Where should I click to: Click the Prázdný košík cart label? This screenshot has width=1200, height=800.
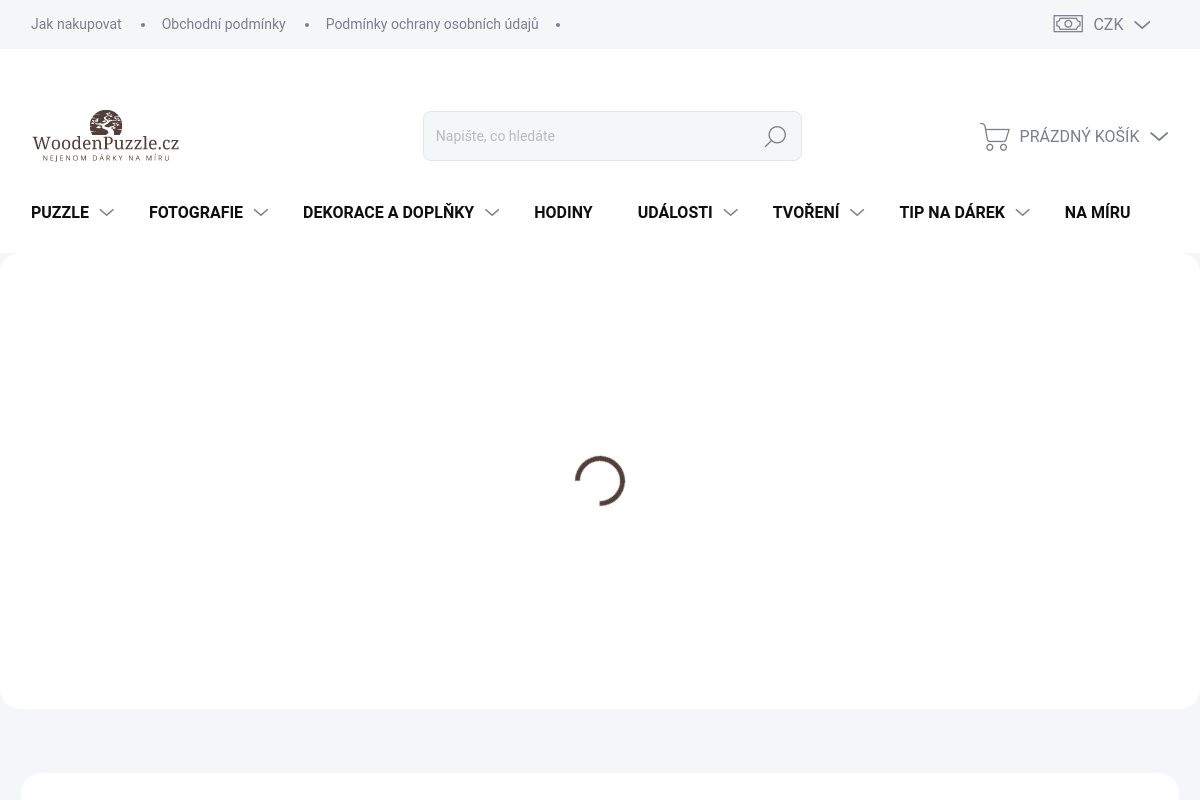1078,136
